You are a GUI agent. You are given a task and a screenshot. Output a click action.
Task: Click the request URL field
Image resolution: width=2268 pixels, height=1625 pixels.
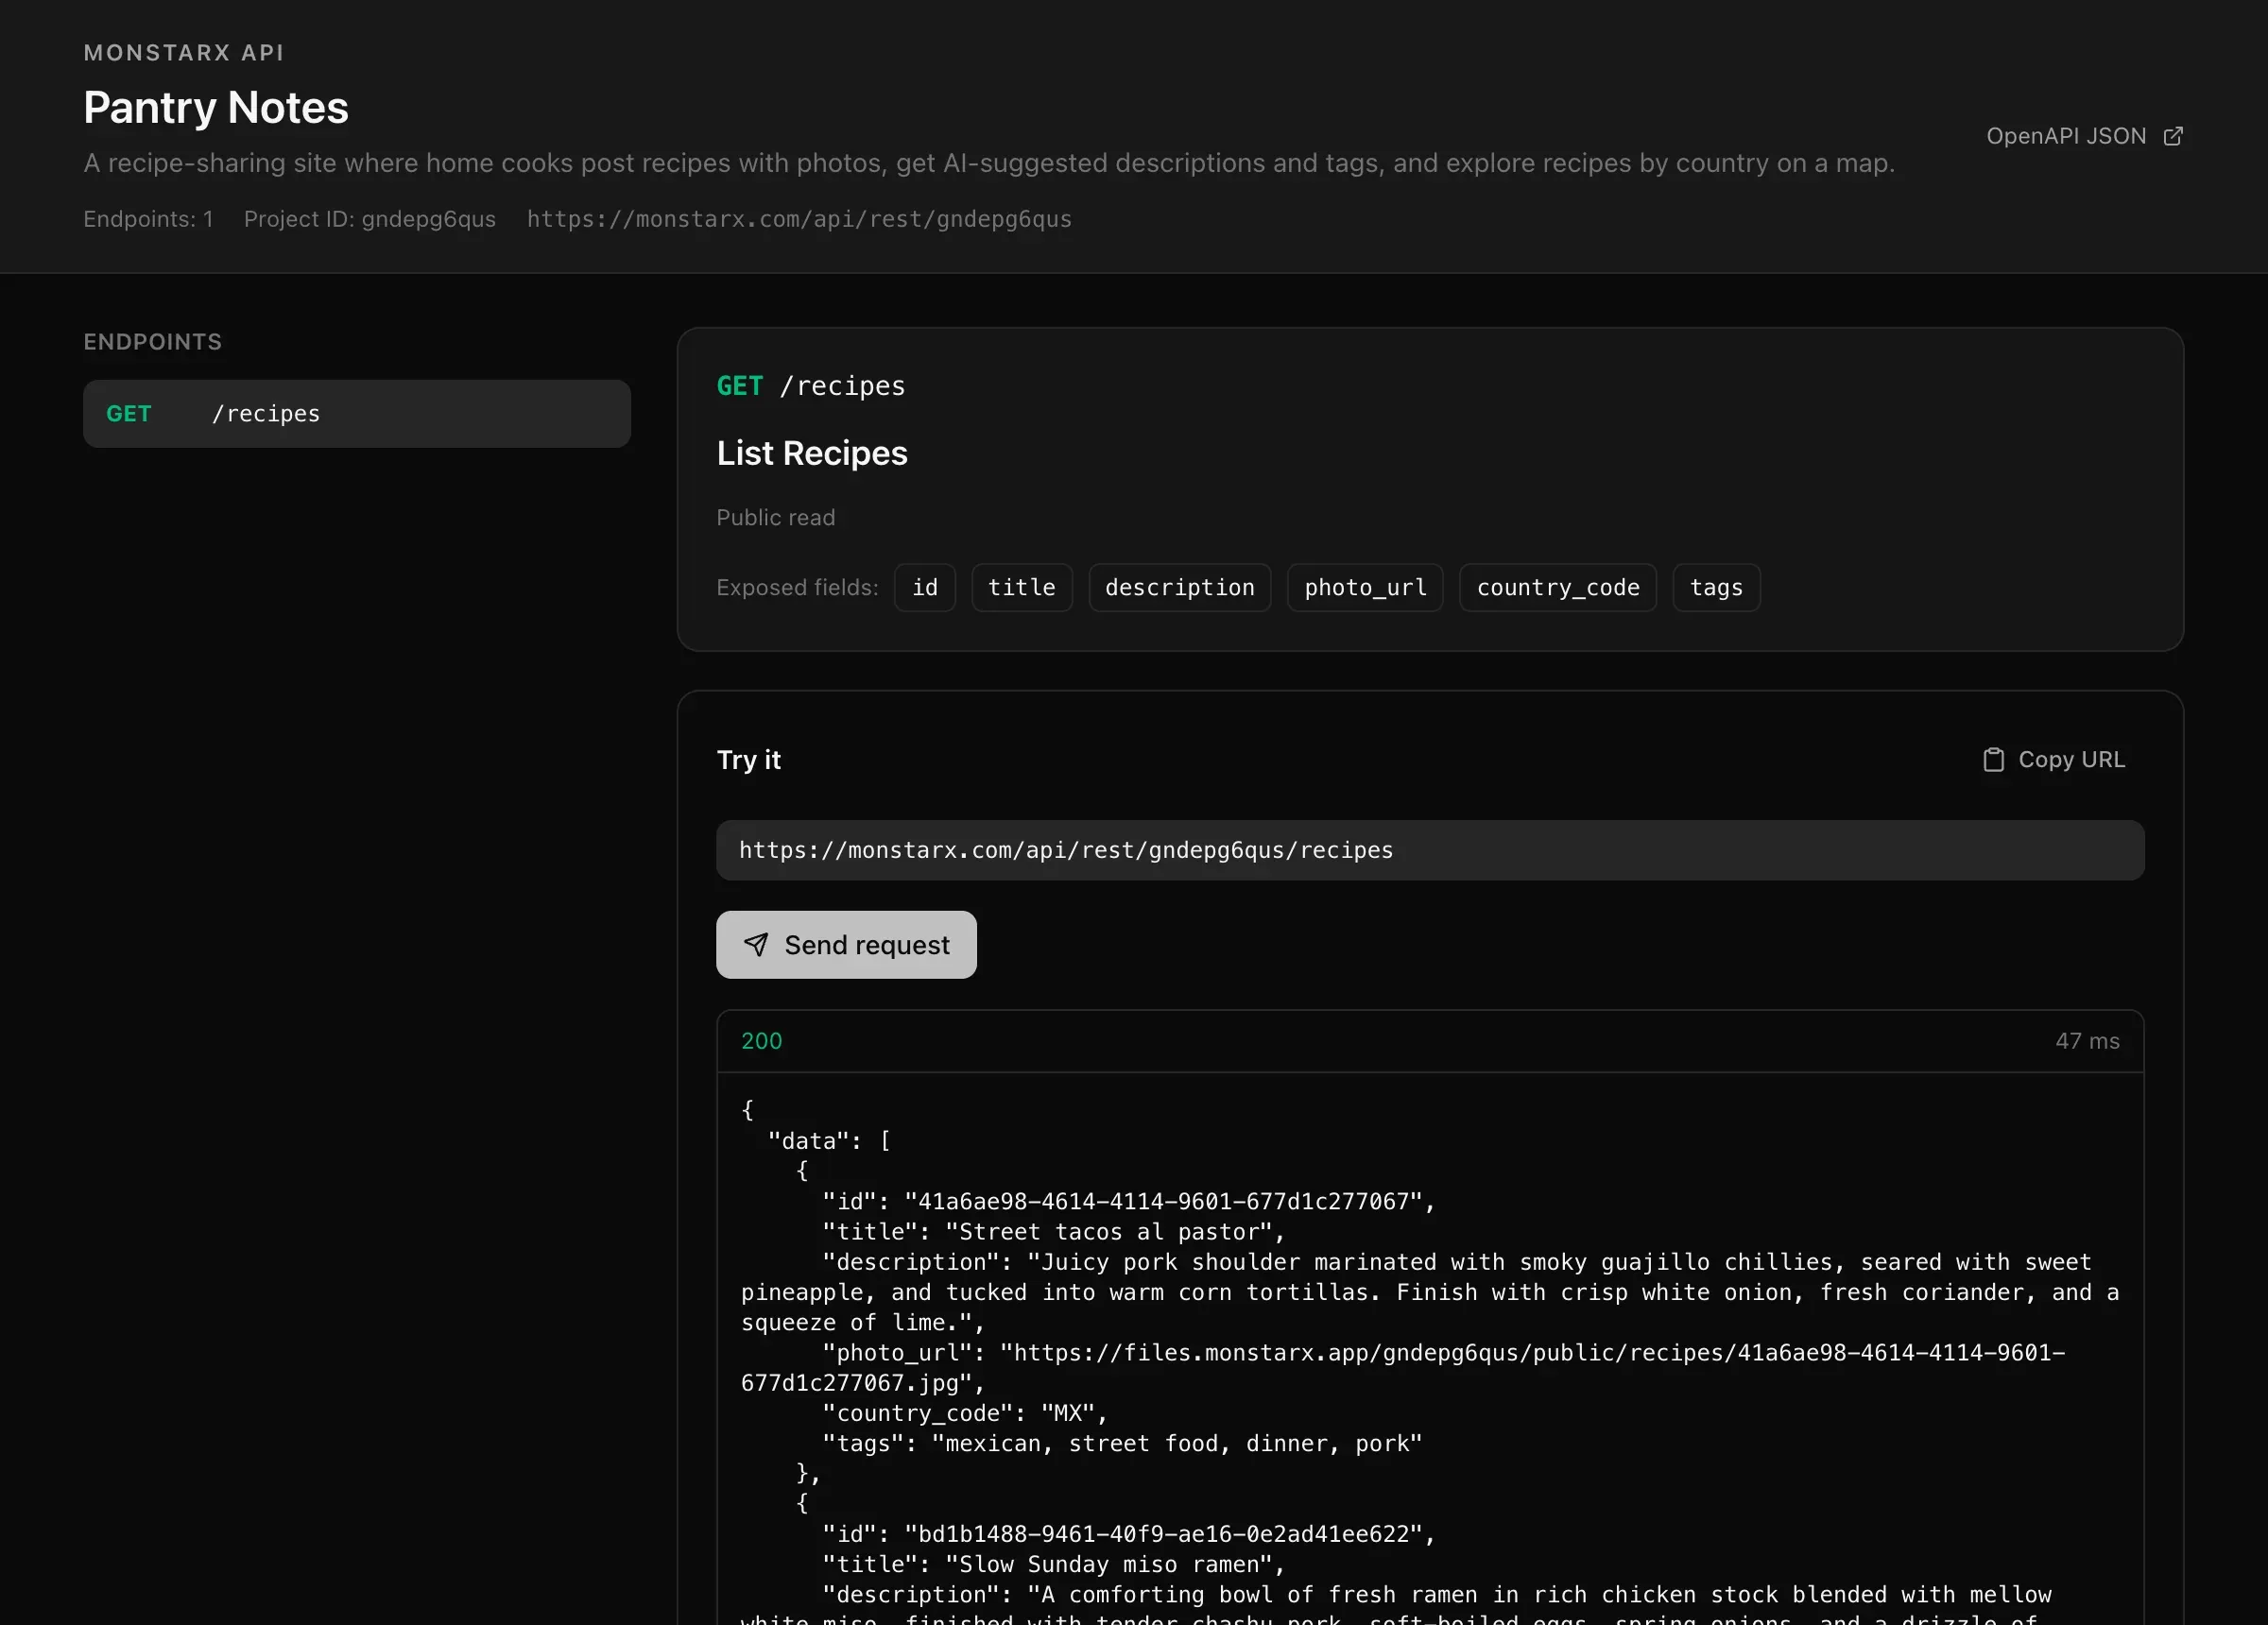click(x=1430, y=850)
